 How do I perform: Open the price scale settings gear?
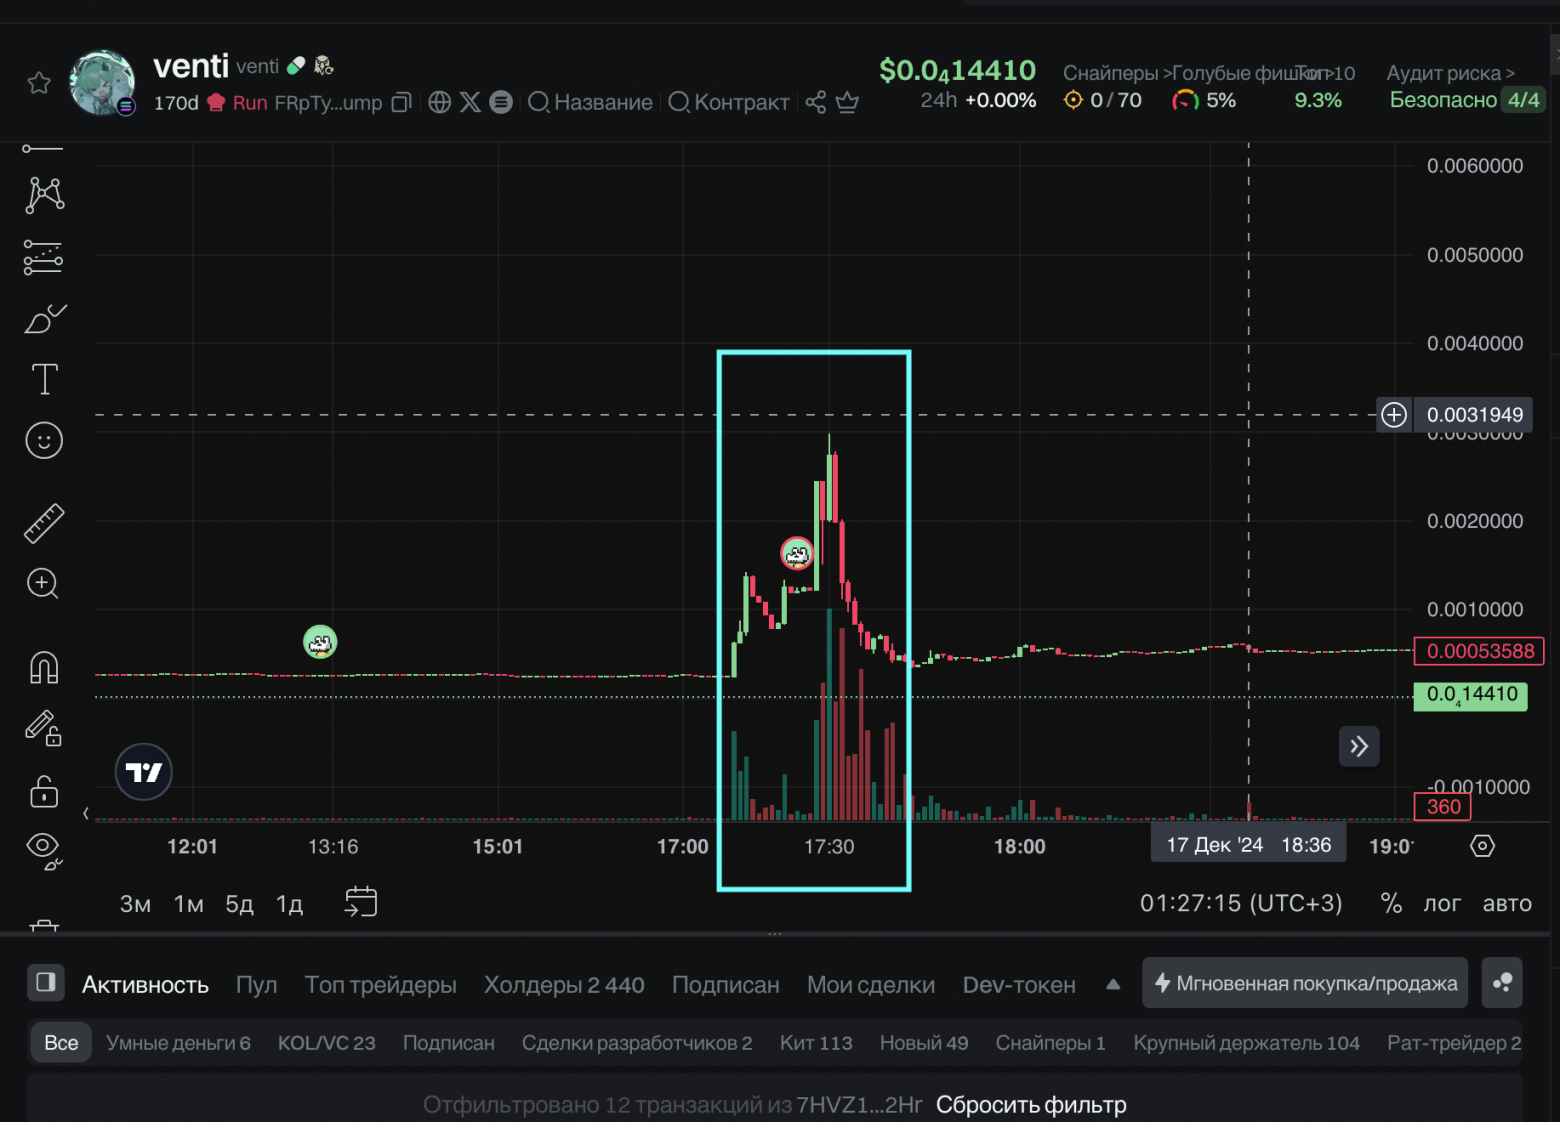tap(1482, 846)
